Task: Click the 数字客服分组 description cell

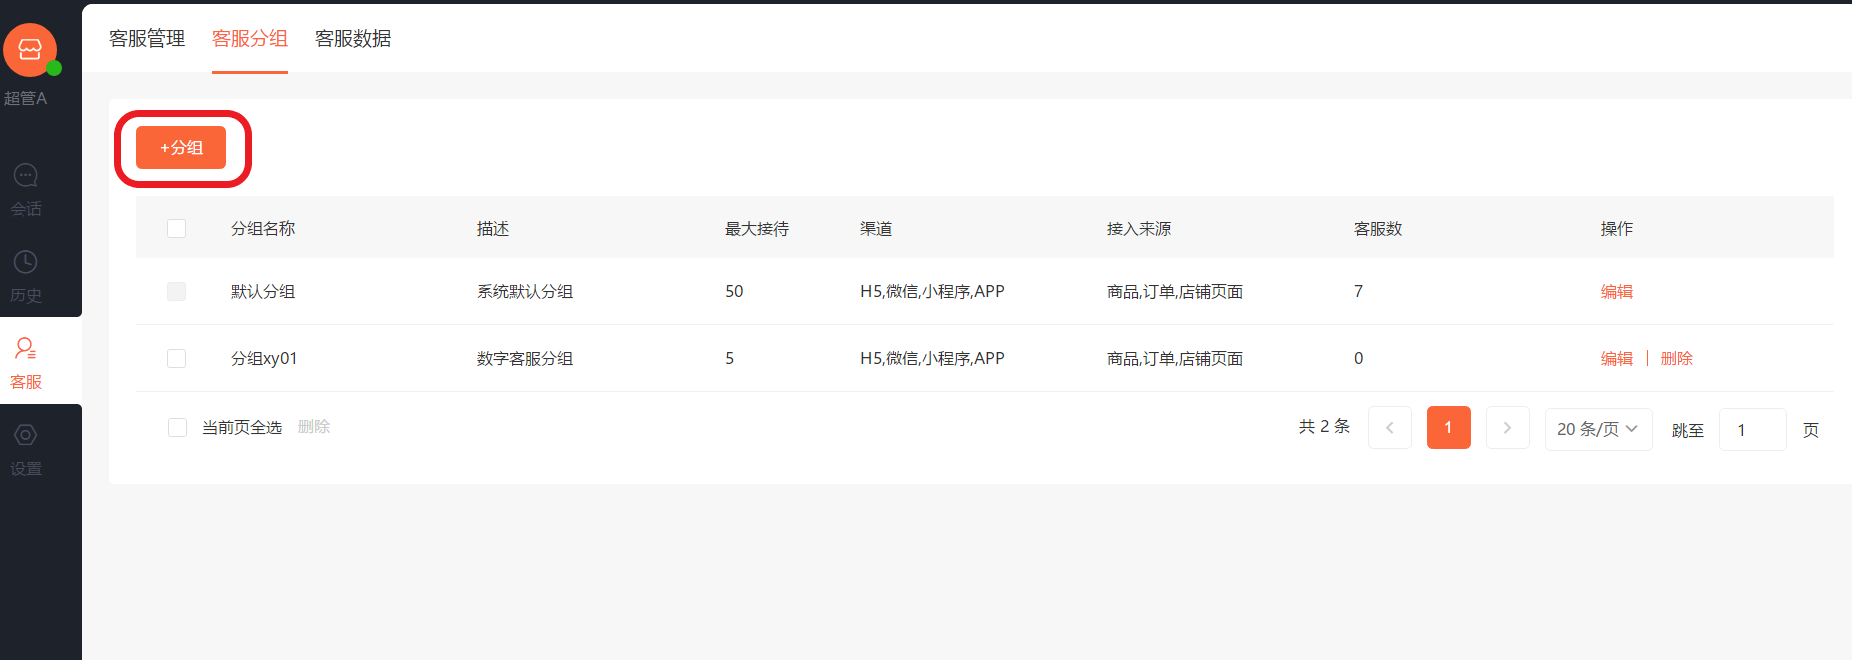Action: point(525,358)
